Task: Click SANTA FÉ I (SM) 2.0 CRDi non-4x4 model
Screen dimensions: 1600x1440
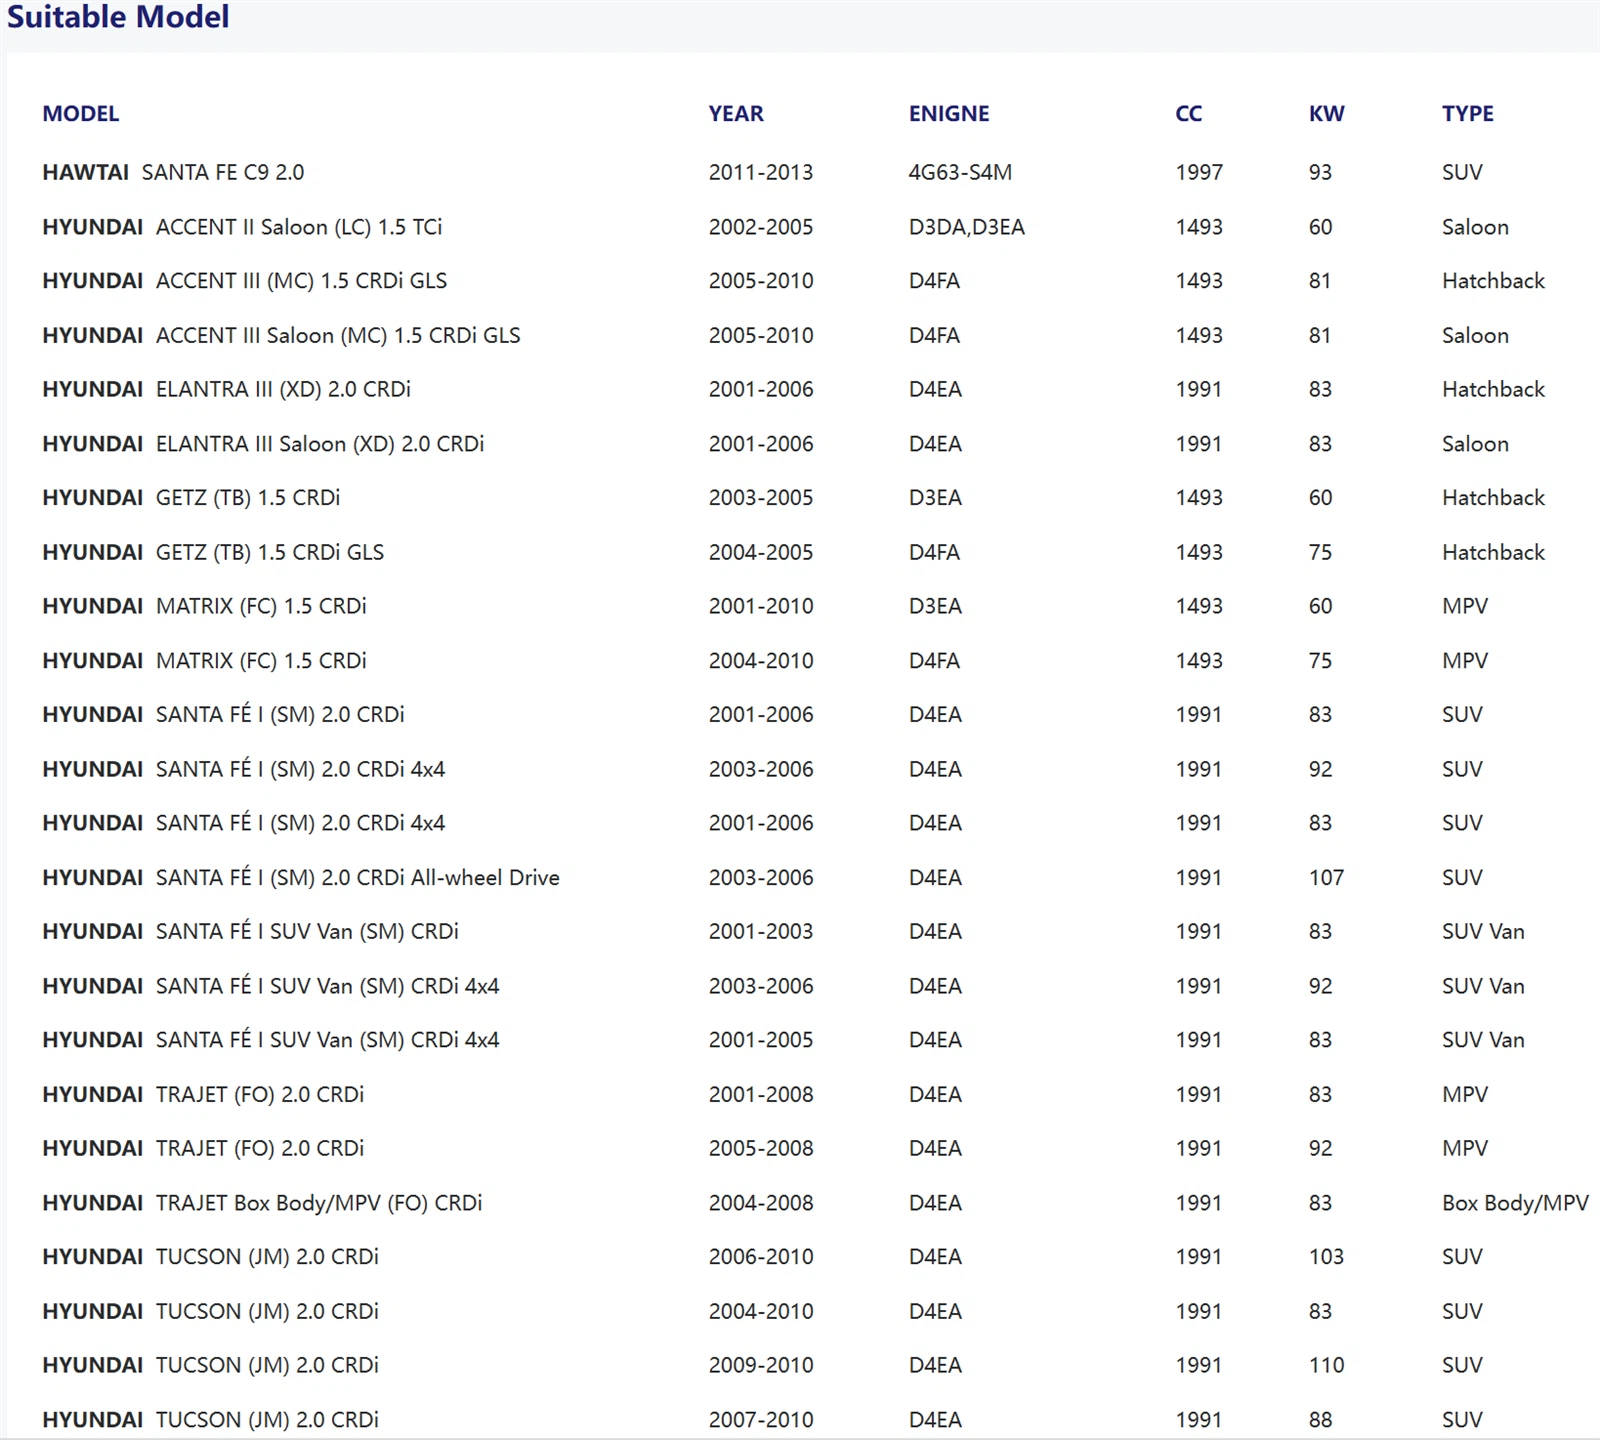Action: (223, 715)
